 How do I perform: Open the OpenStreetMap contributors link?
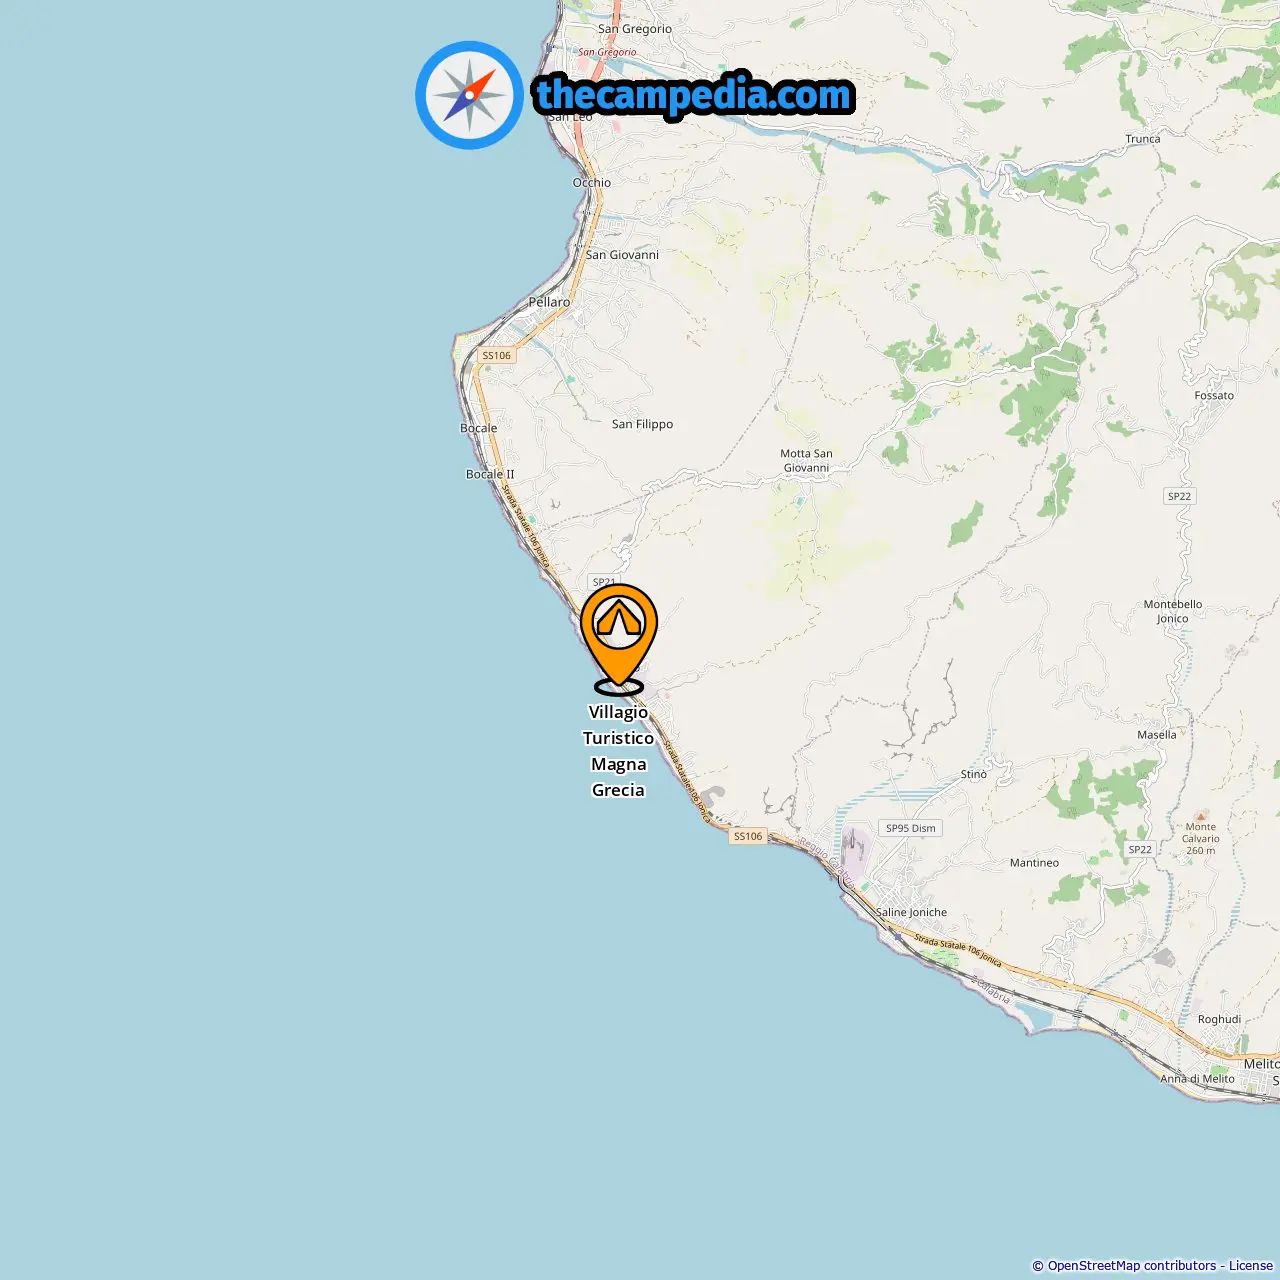(1132, 1266)
